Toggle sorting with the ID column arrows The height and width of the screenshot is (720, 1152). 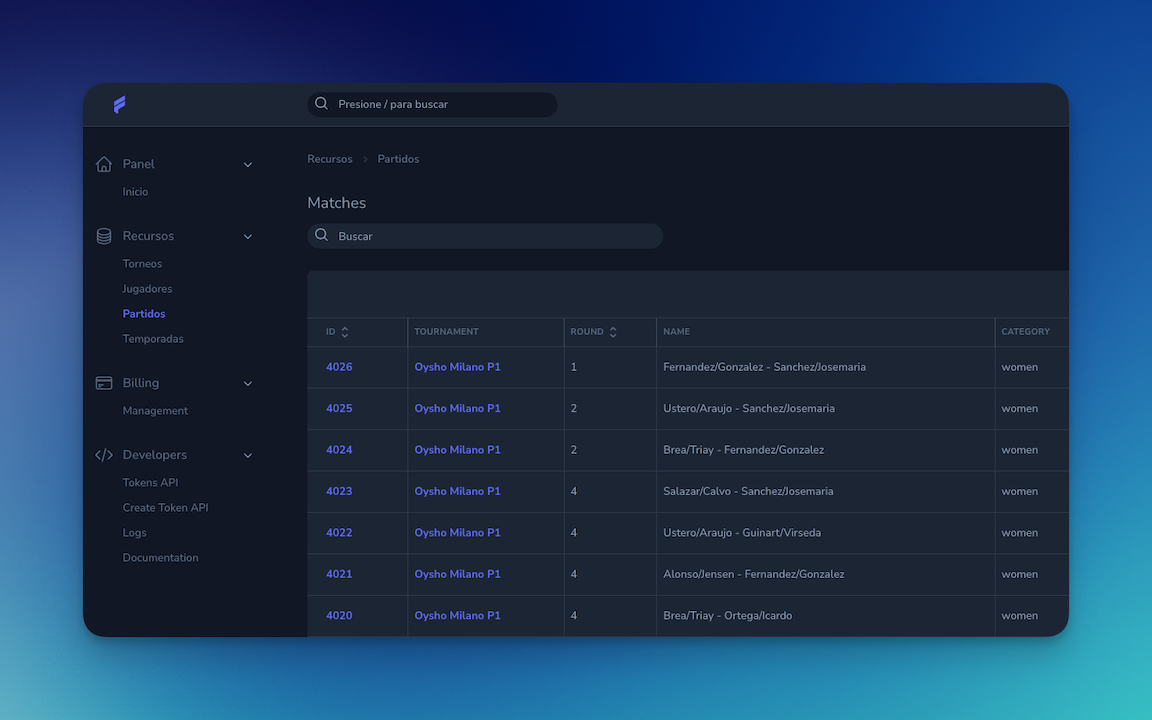pyautogui.click(x=346, y=331)
